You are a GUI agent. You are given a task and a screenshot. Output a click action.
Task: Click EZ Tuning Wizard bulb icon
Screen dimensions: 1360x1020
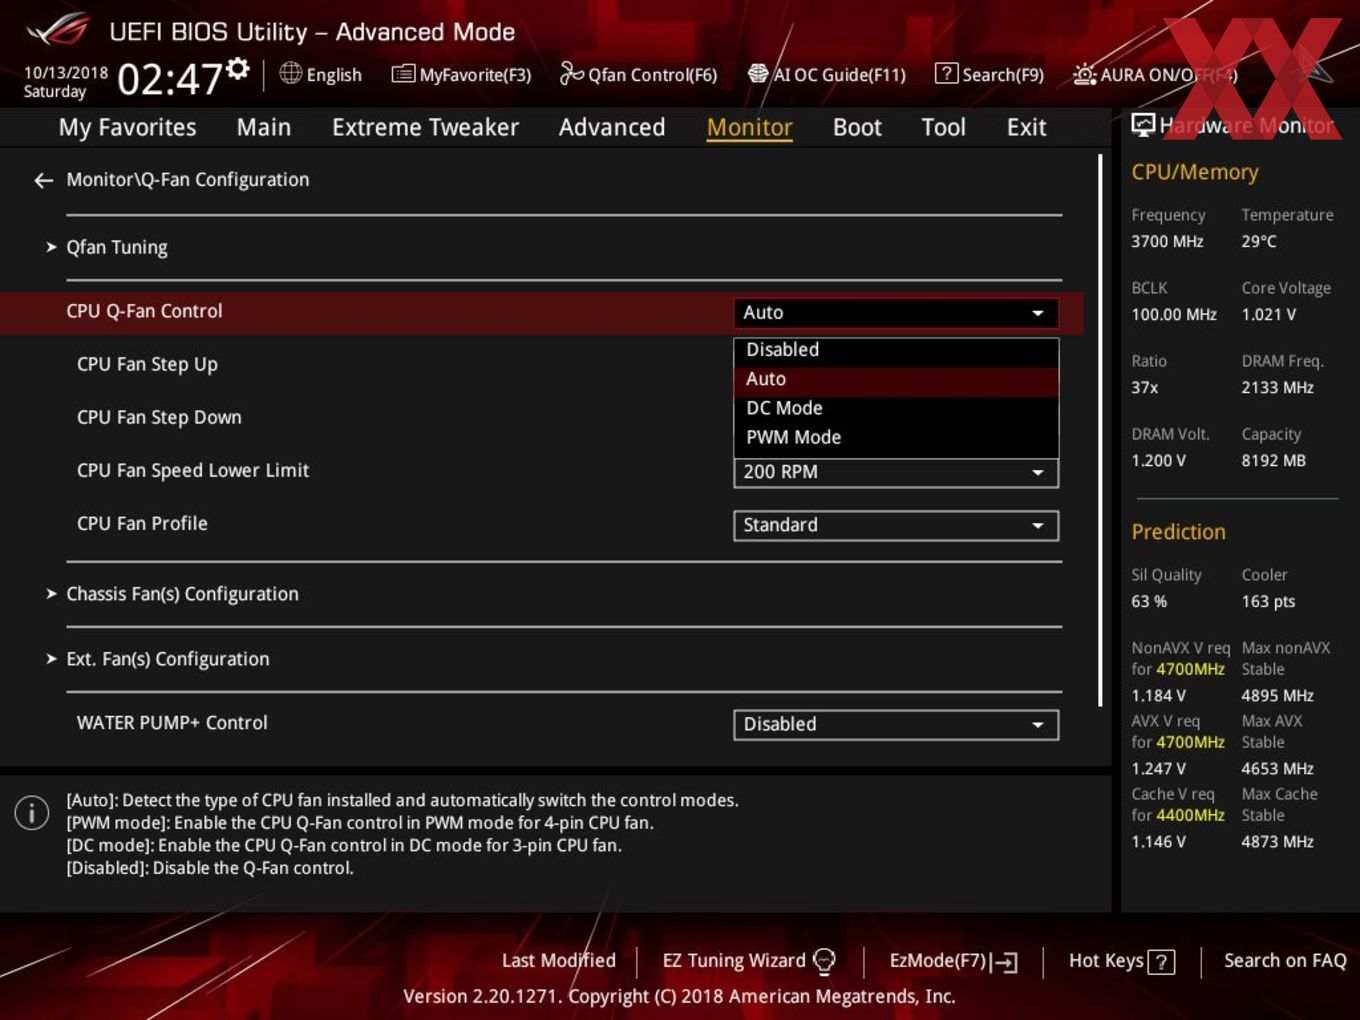[824, 961]
